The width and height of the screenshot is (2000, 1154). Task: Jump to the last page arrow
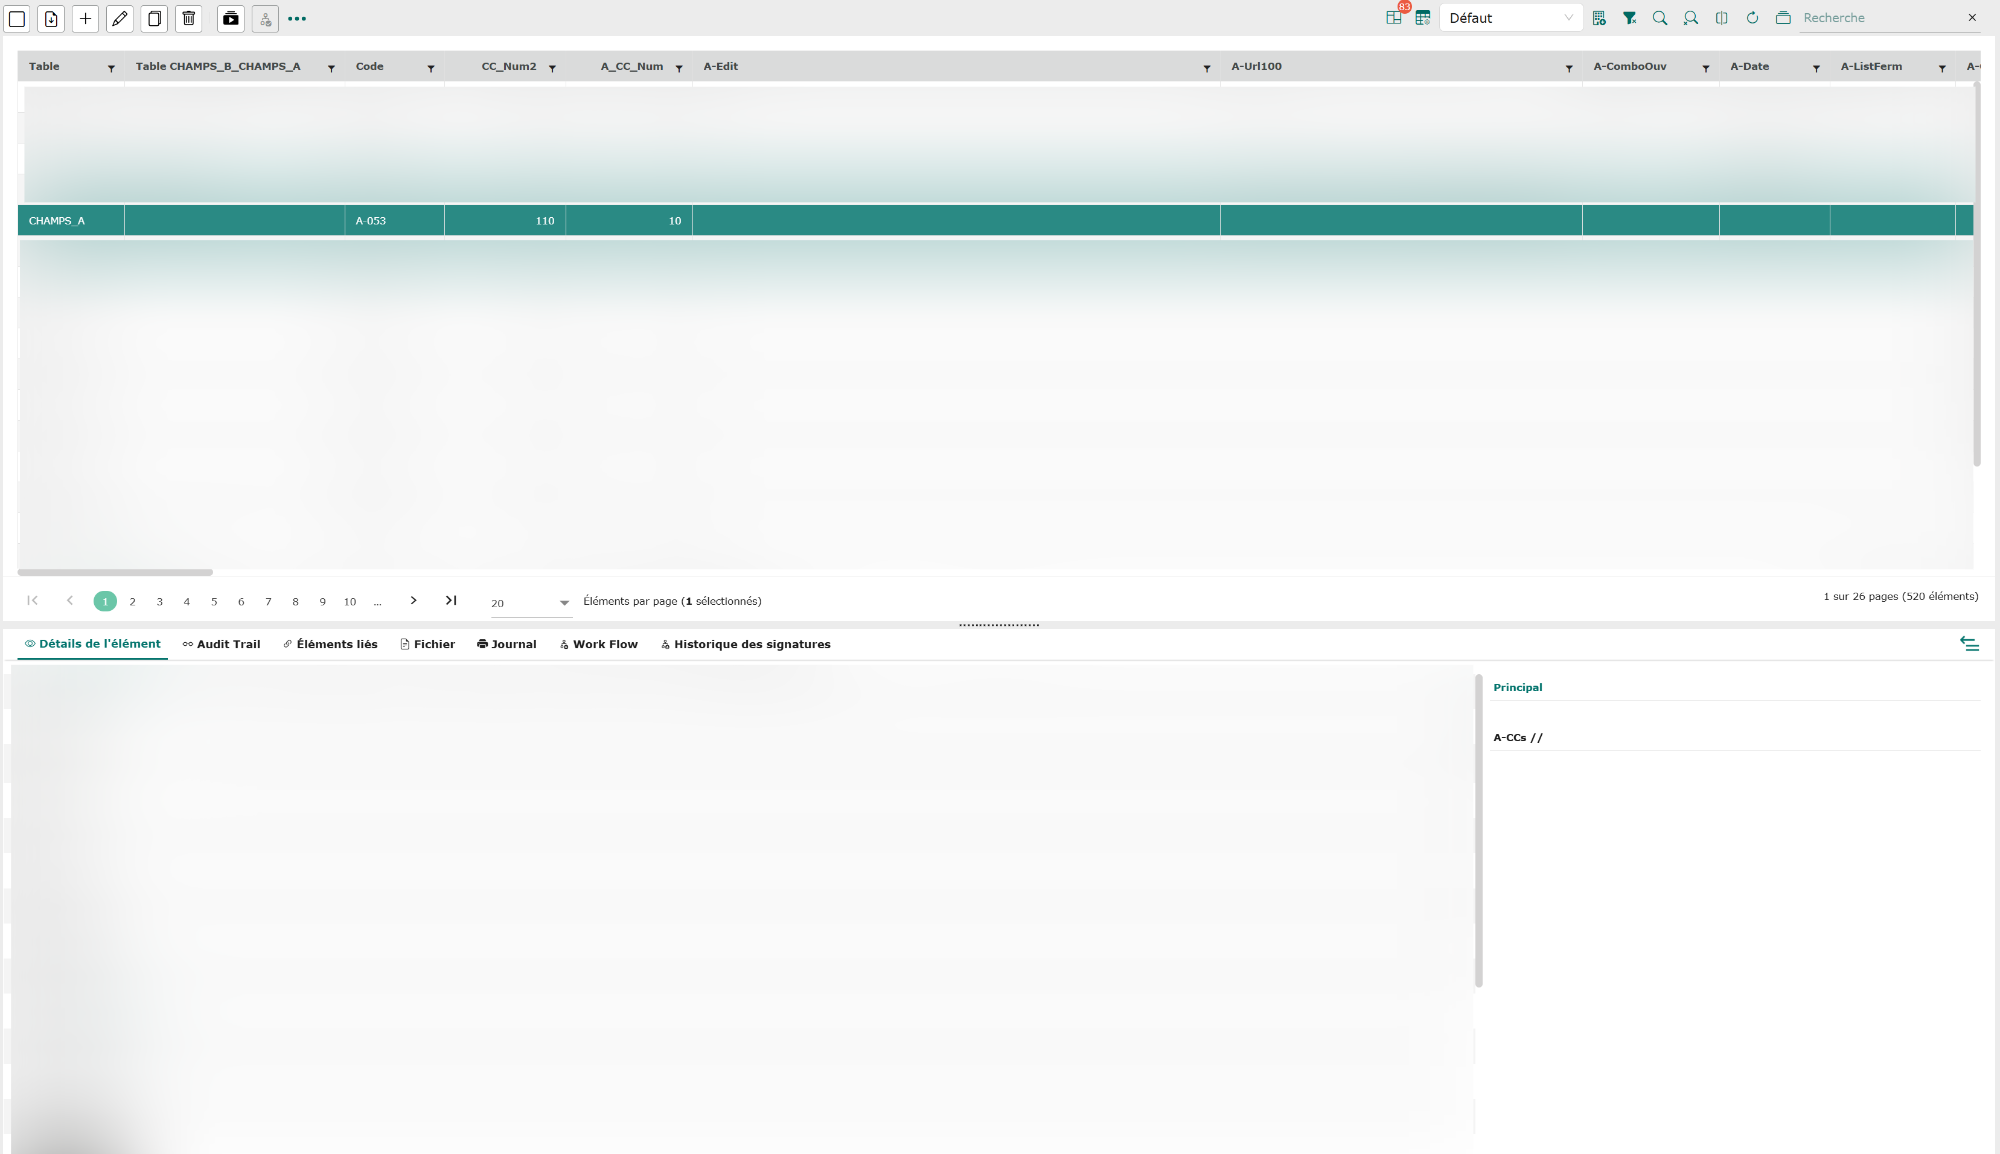pyautogui.click(x=451, y=601)
